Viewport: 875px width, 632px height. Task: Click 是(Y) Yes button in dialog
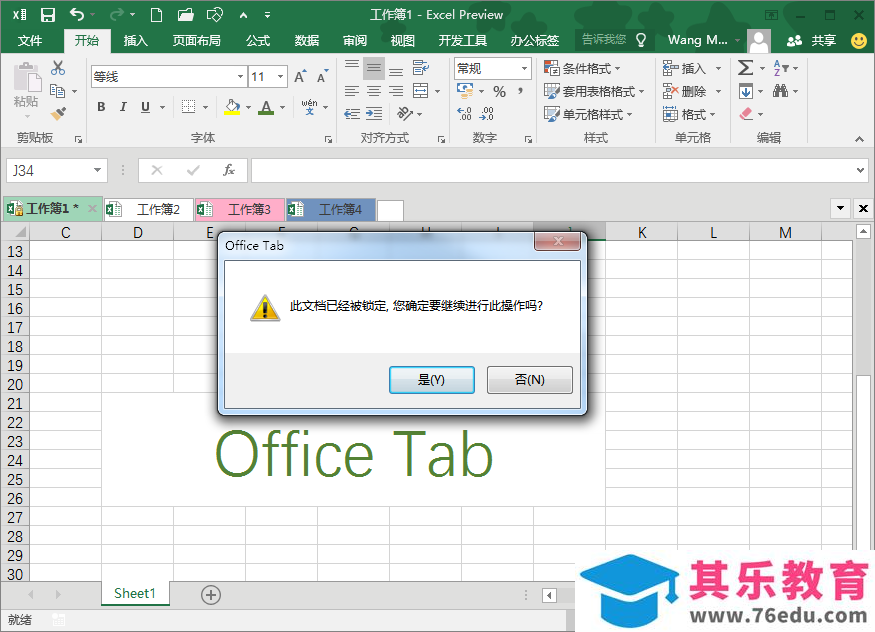pyautogui.click(x=432, y=380)
